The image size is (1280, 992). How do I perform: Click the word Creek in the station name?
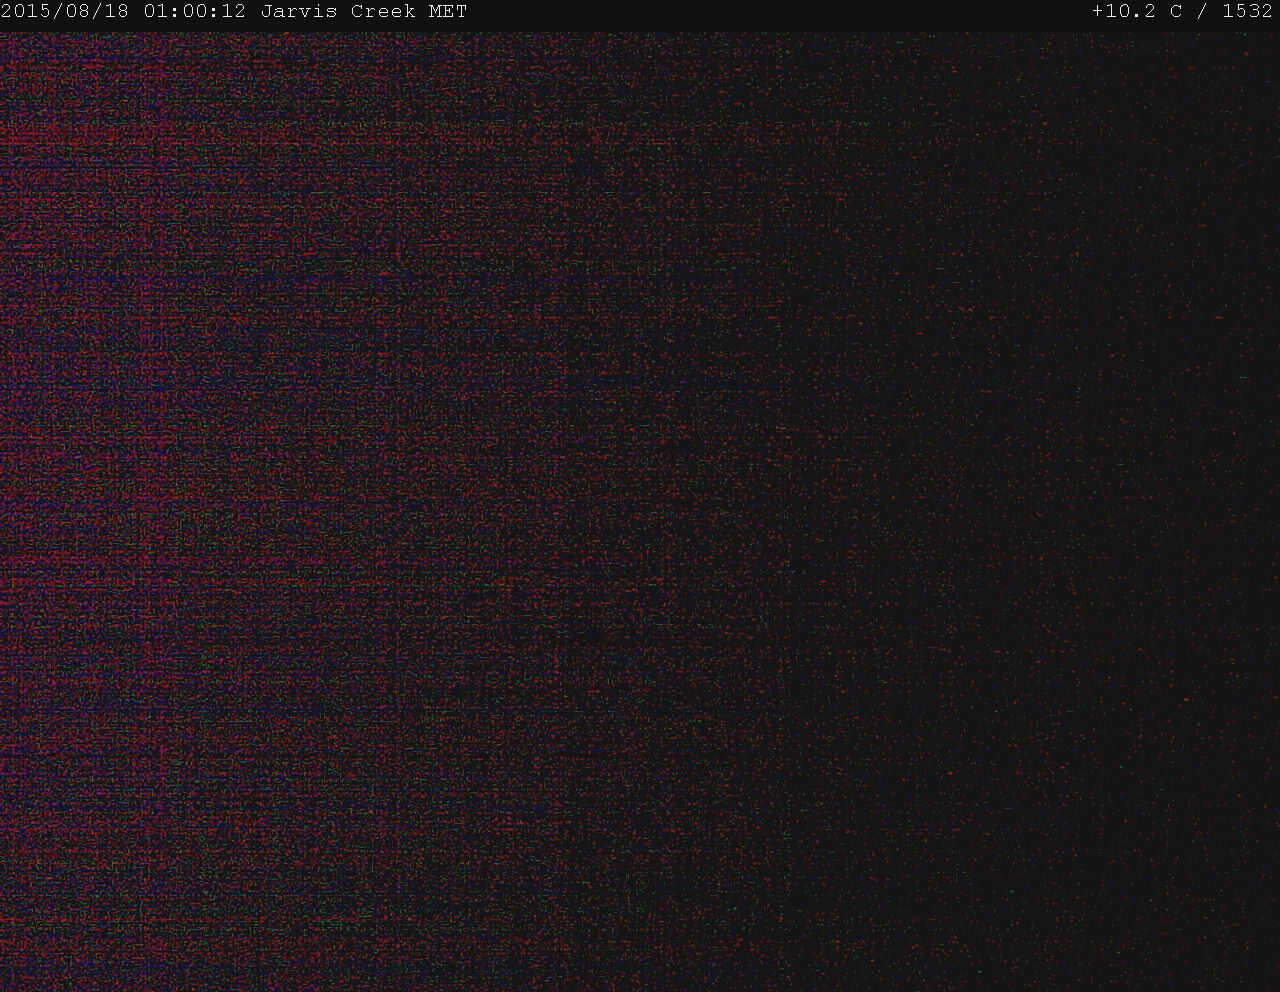click(x=383, y=12)
